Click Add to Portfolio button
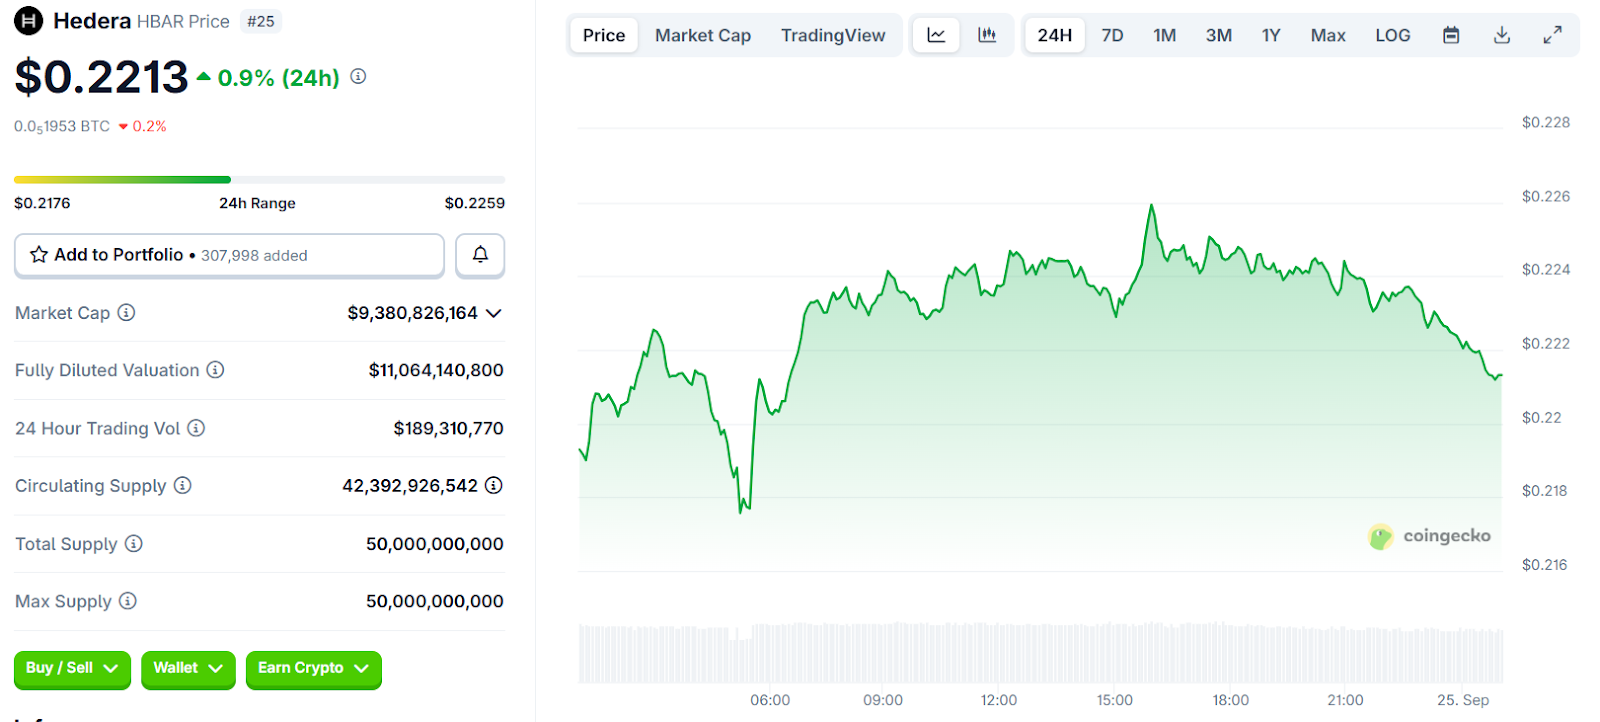Screen dimensions: 1600x722 (229, 255)
